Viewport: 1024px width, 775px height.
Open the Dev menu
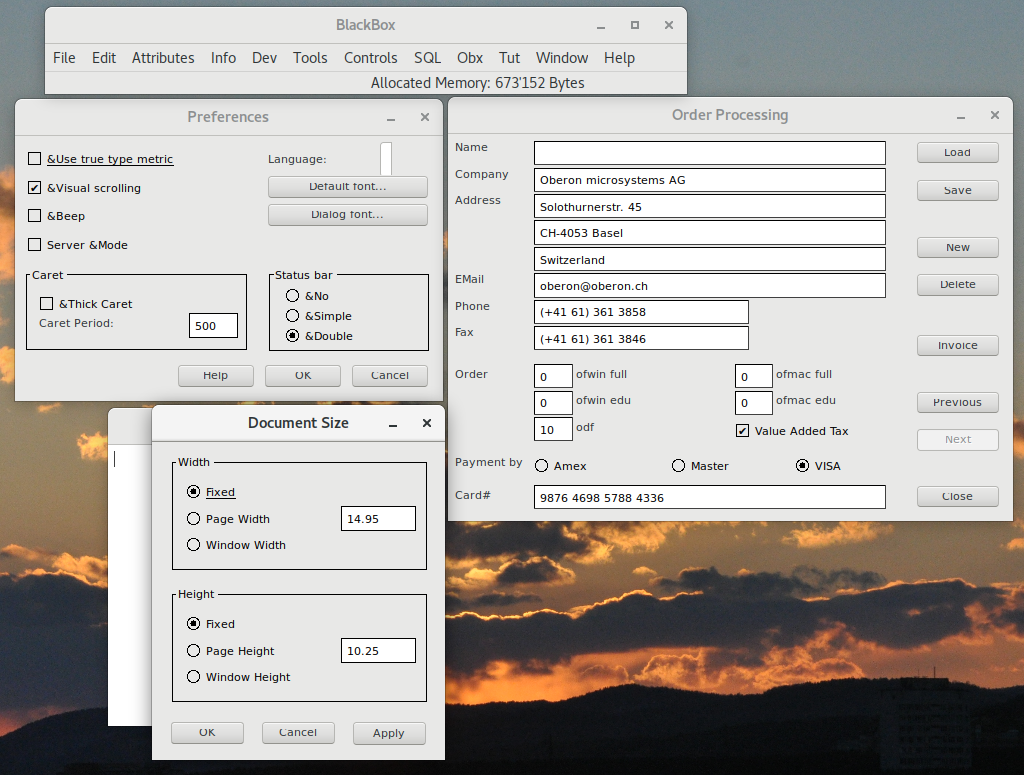(264, 58)
